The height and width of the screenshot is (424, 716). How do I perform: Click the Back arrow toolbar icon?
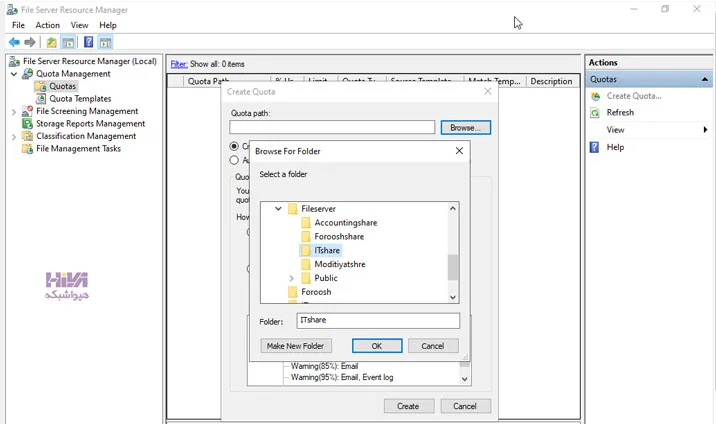coord(14,42)
